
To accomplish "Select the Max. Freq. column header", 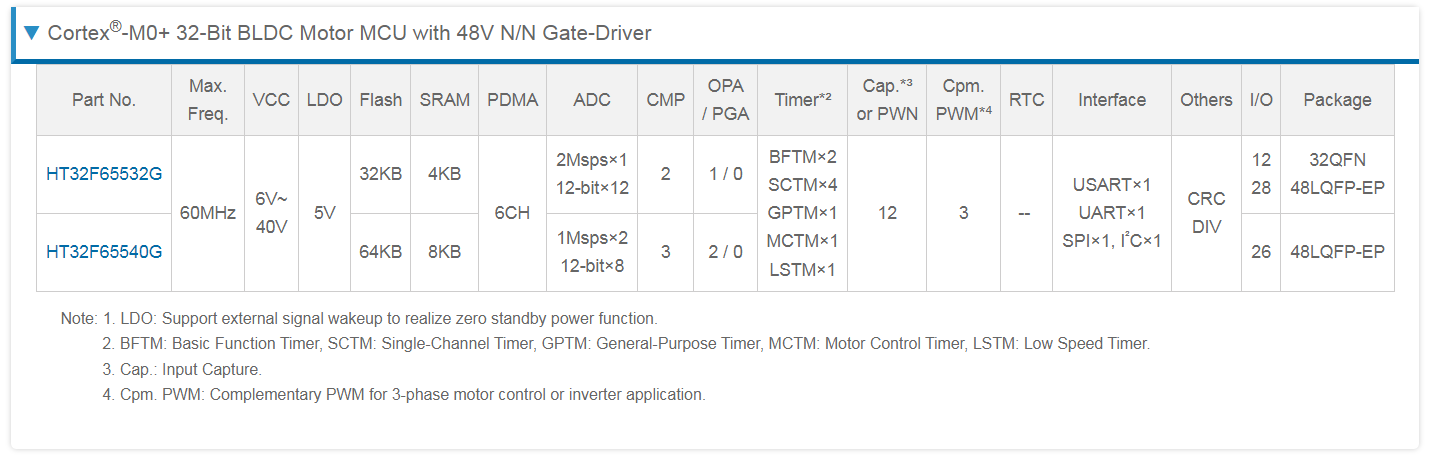I will coord(208,100).
